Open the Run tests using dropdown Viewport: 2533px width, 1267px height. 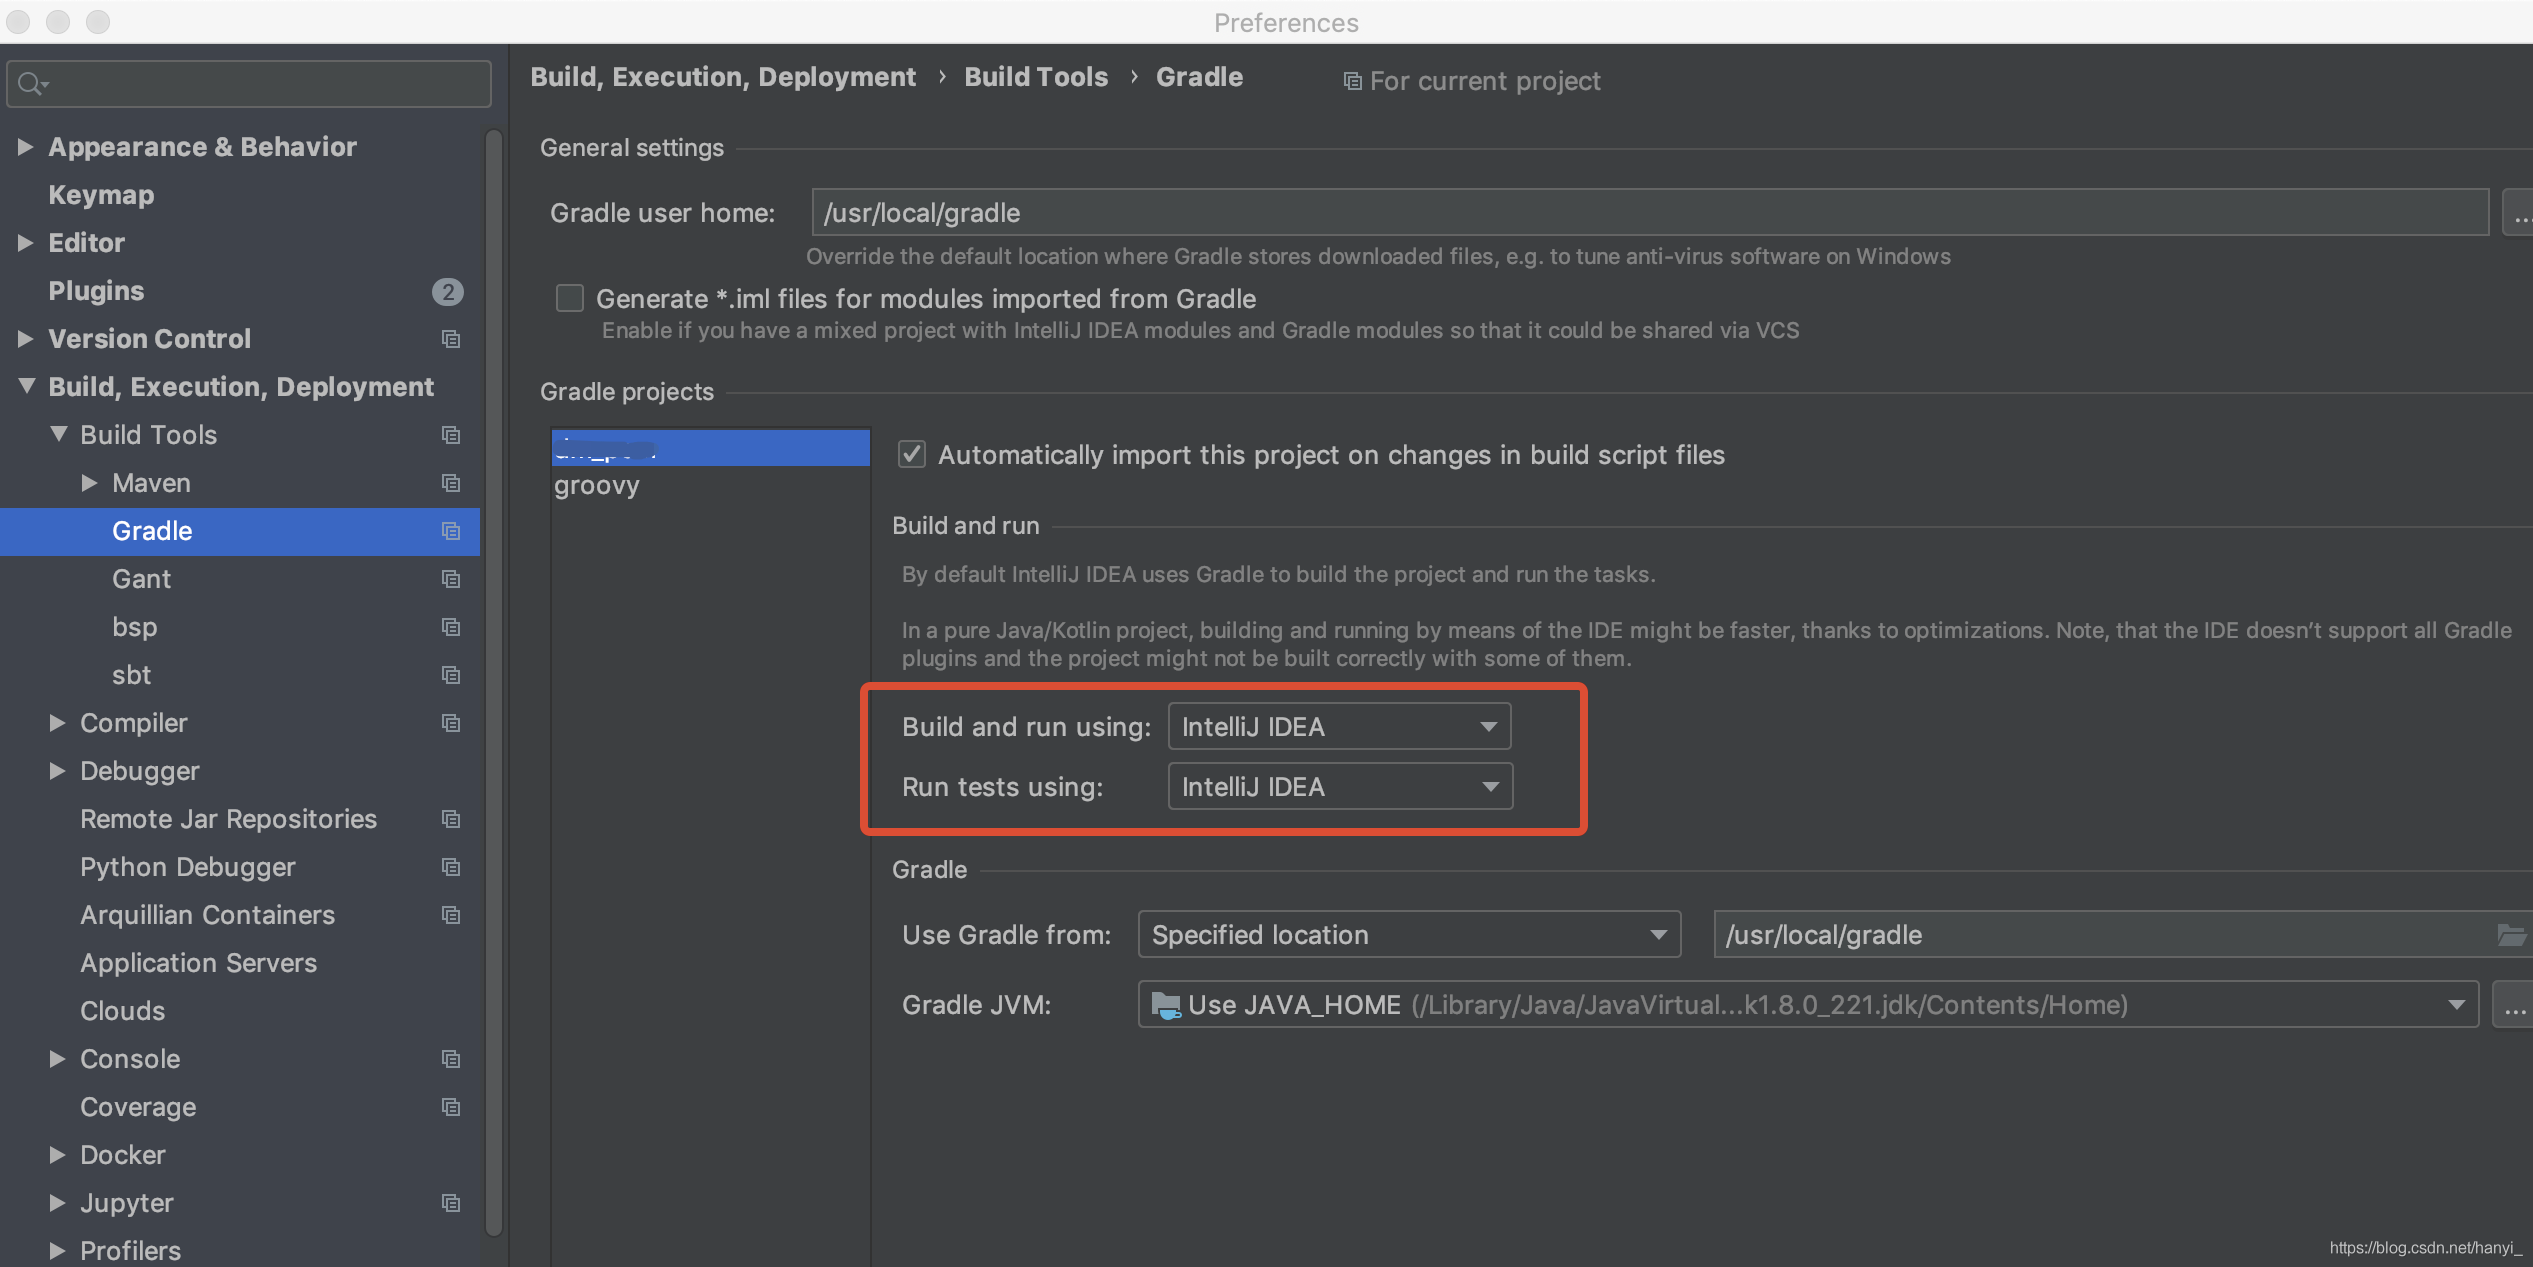click(1340, 787)
